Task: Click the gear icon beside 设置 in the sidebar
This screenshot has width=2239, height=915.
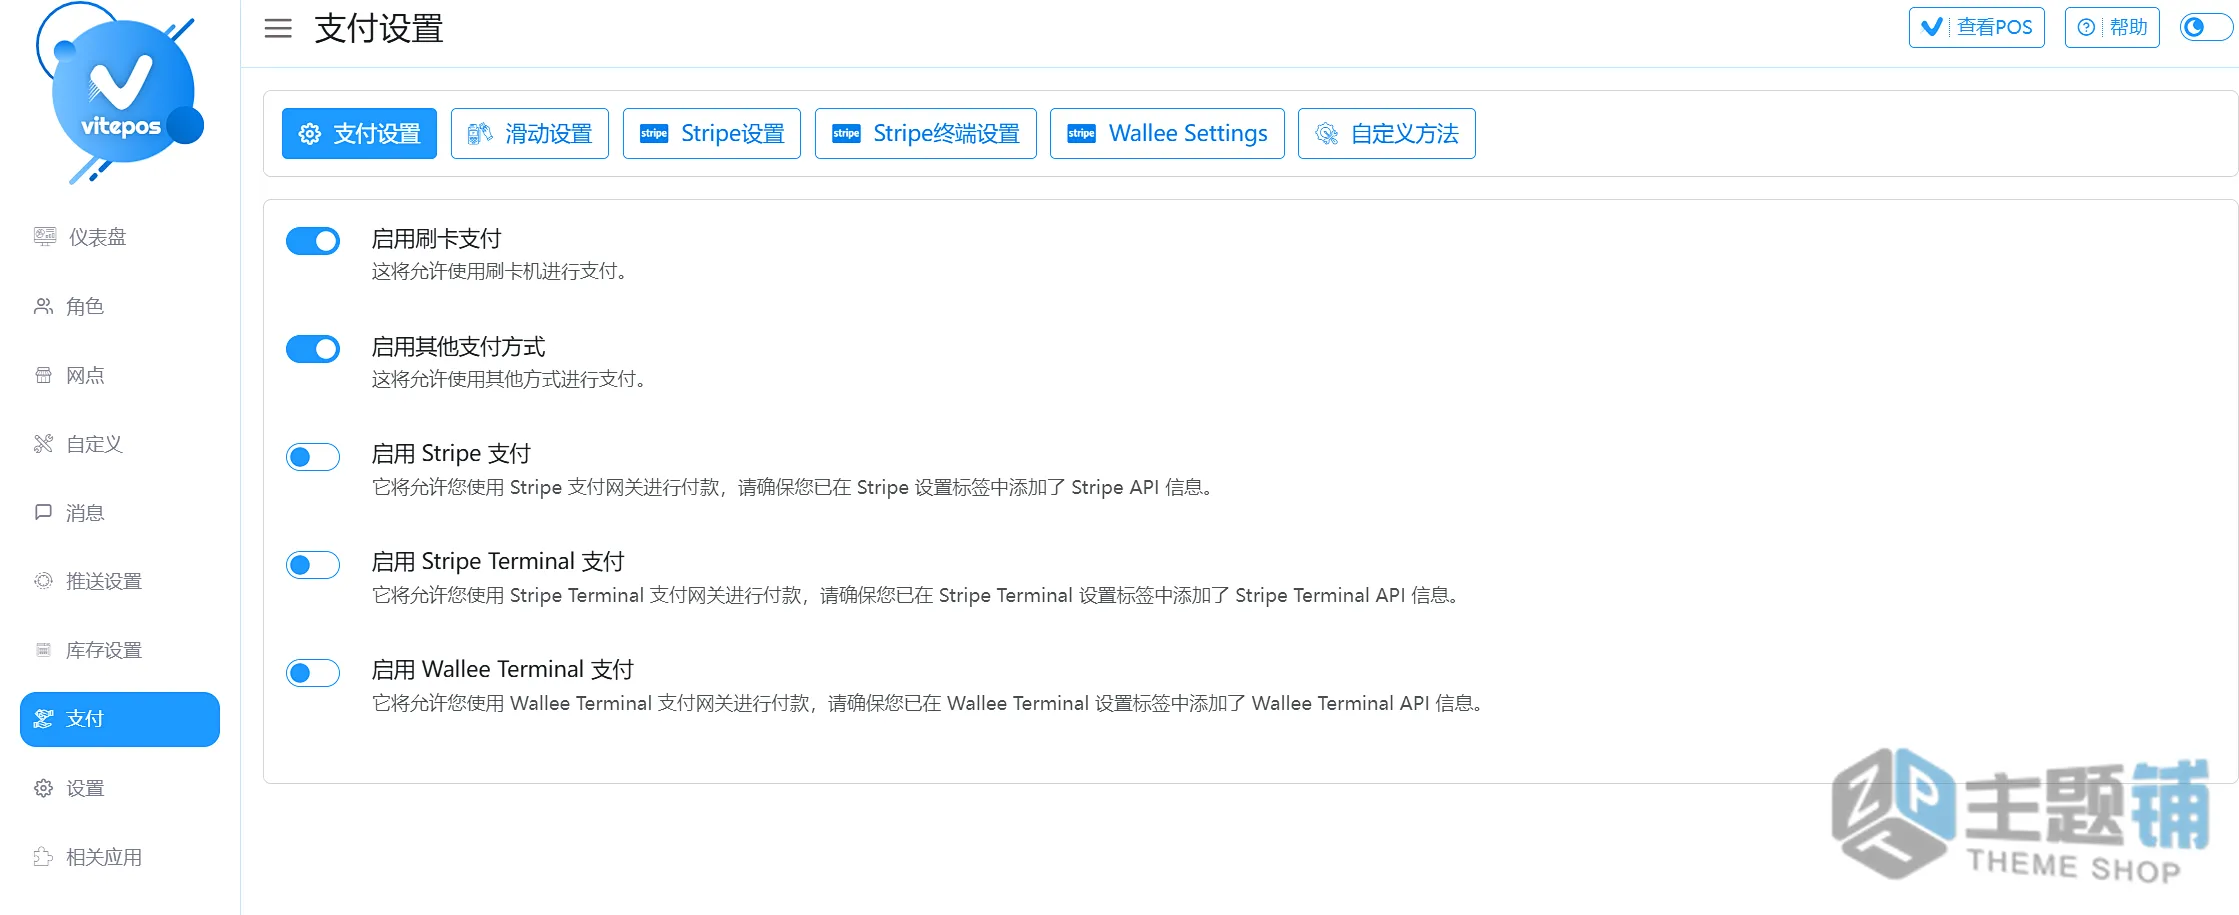Action: [x=43, y=788]
